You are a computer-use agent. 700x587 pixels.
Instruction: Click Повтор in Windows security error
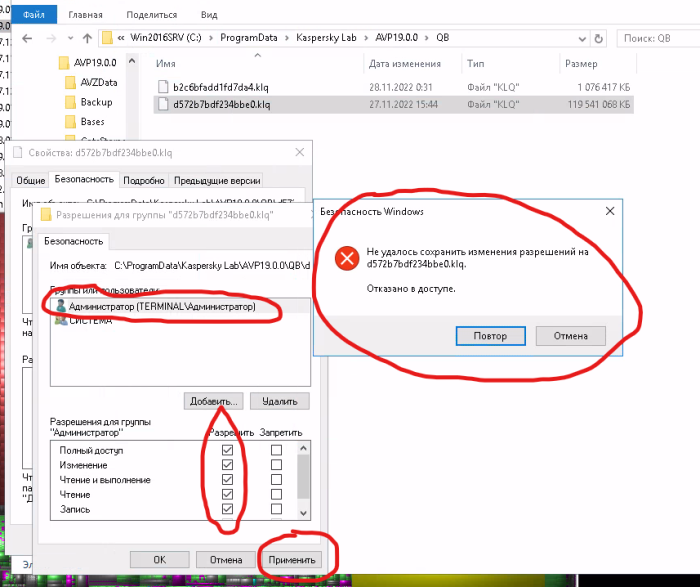point(491,336)
